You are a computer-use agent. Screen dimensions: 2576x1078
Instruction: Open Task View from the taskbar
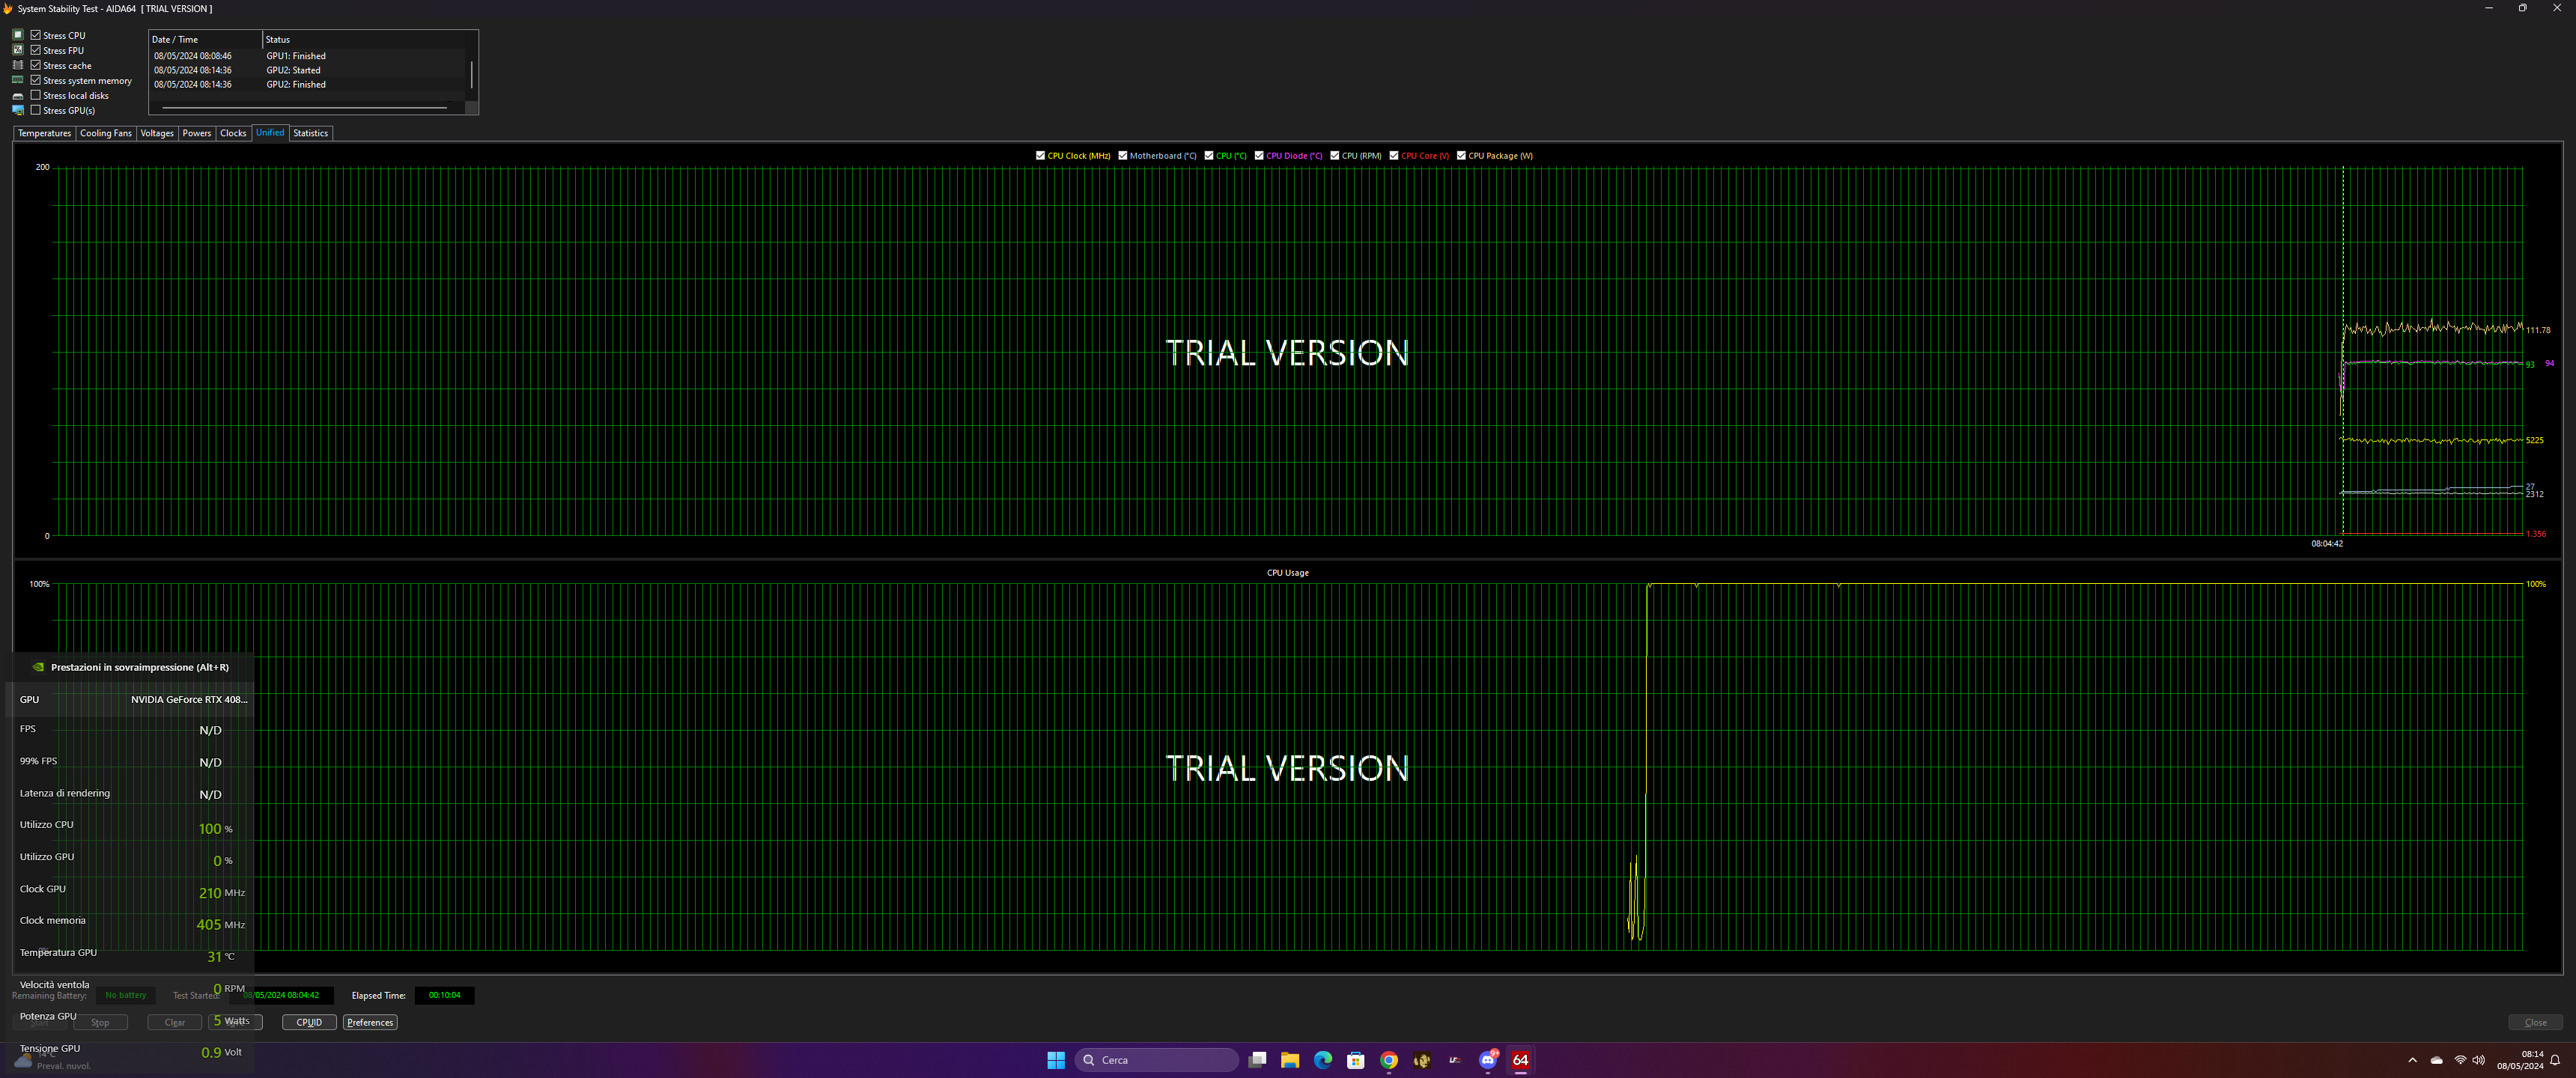(x=1258, y=1060)
